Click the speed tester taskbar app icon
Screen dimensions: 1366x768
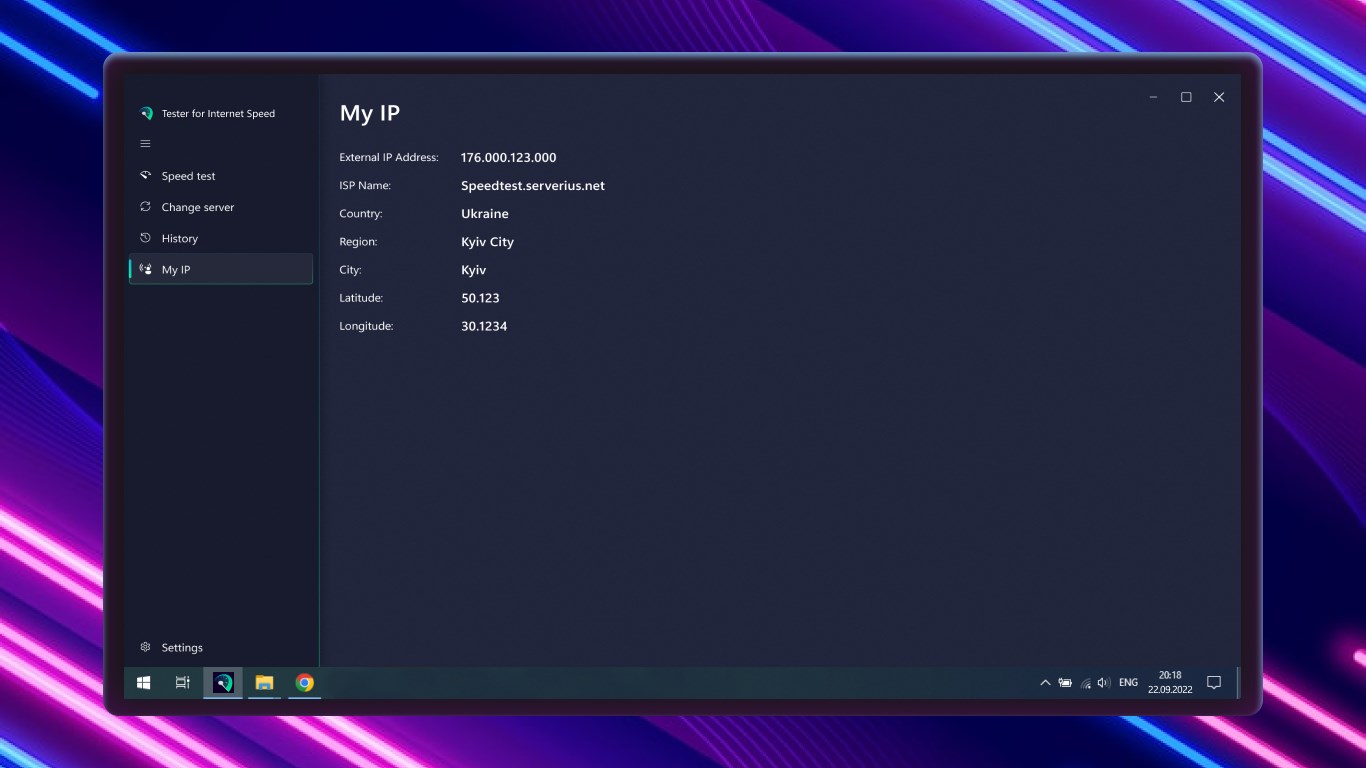click(223, 683)
